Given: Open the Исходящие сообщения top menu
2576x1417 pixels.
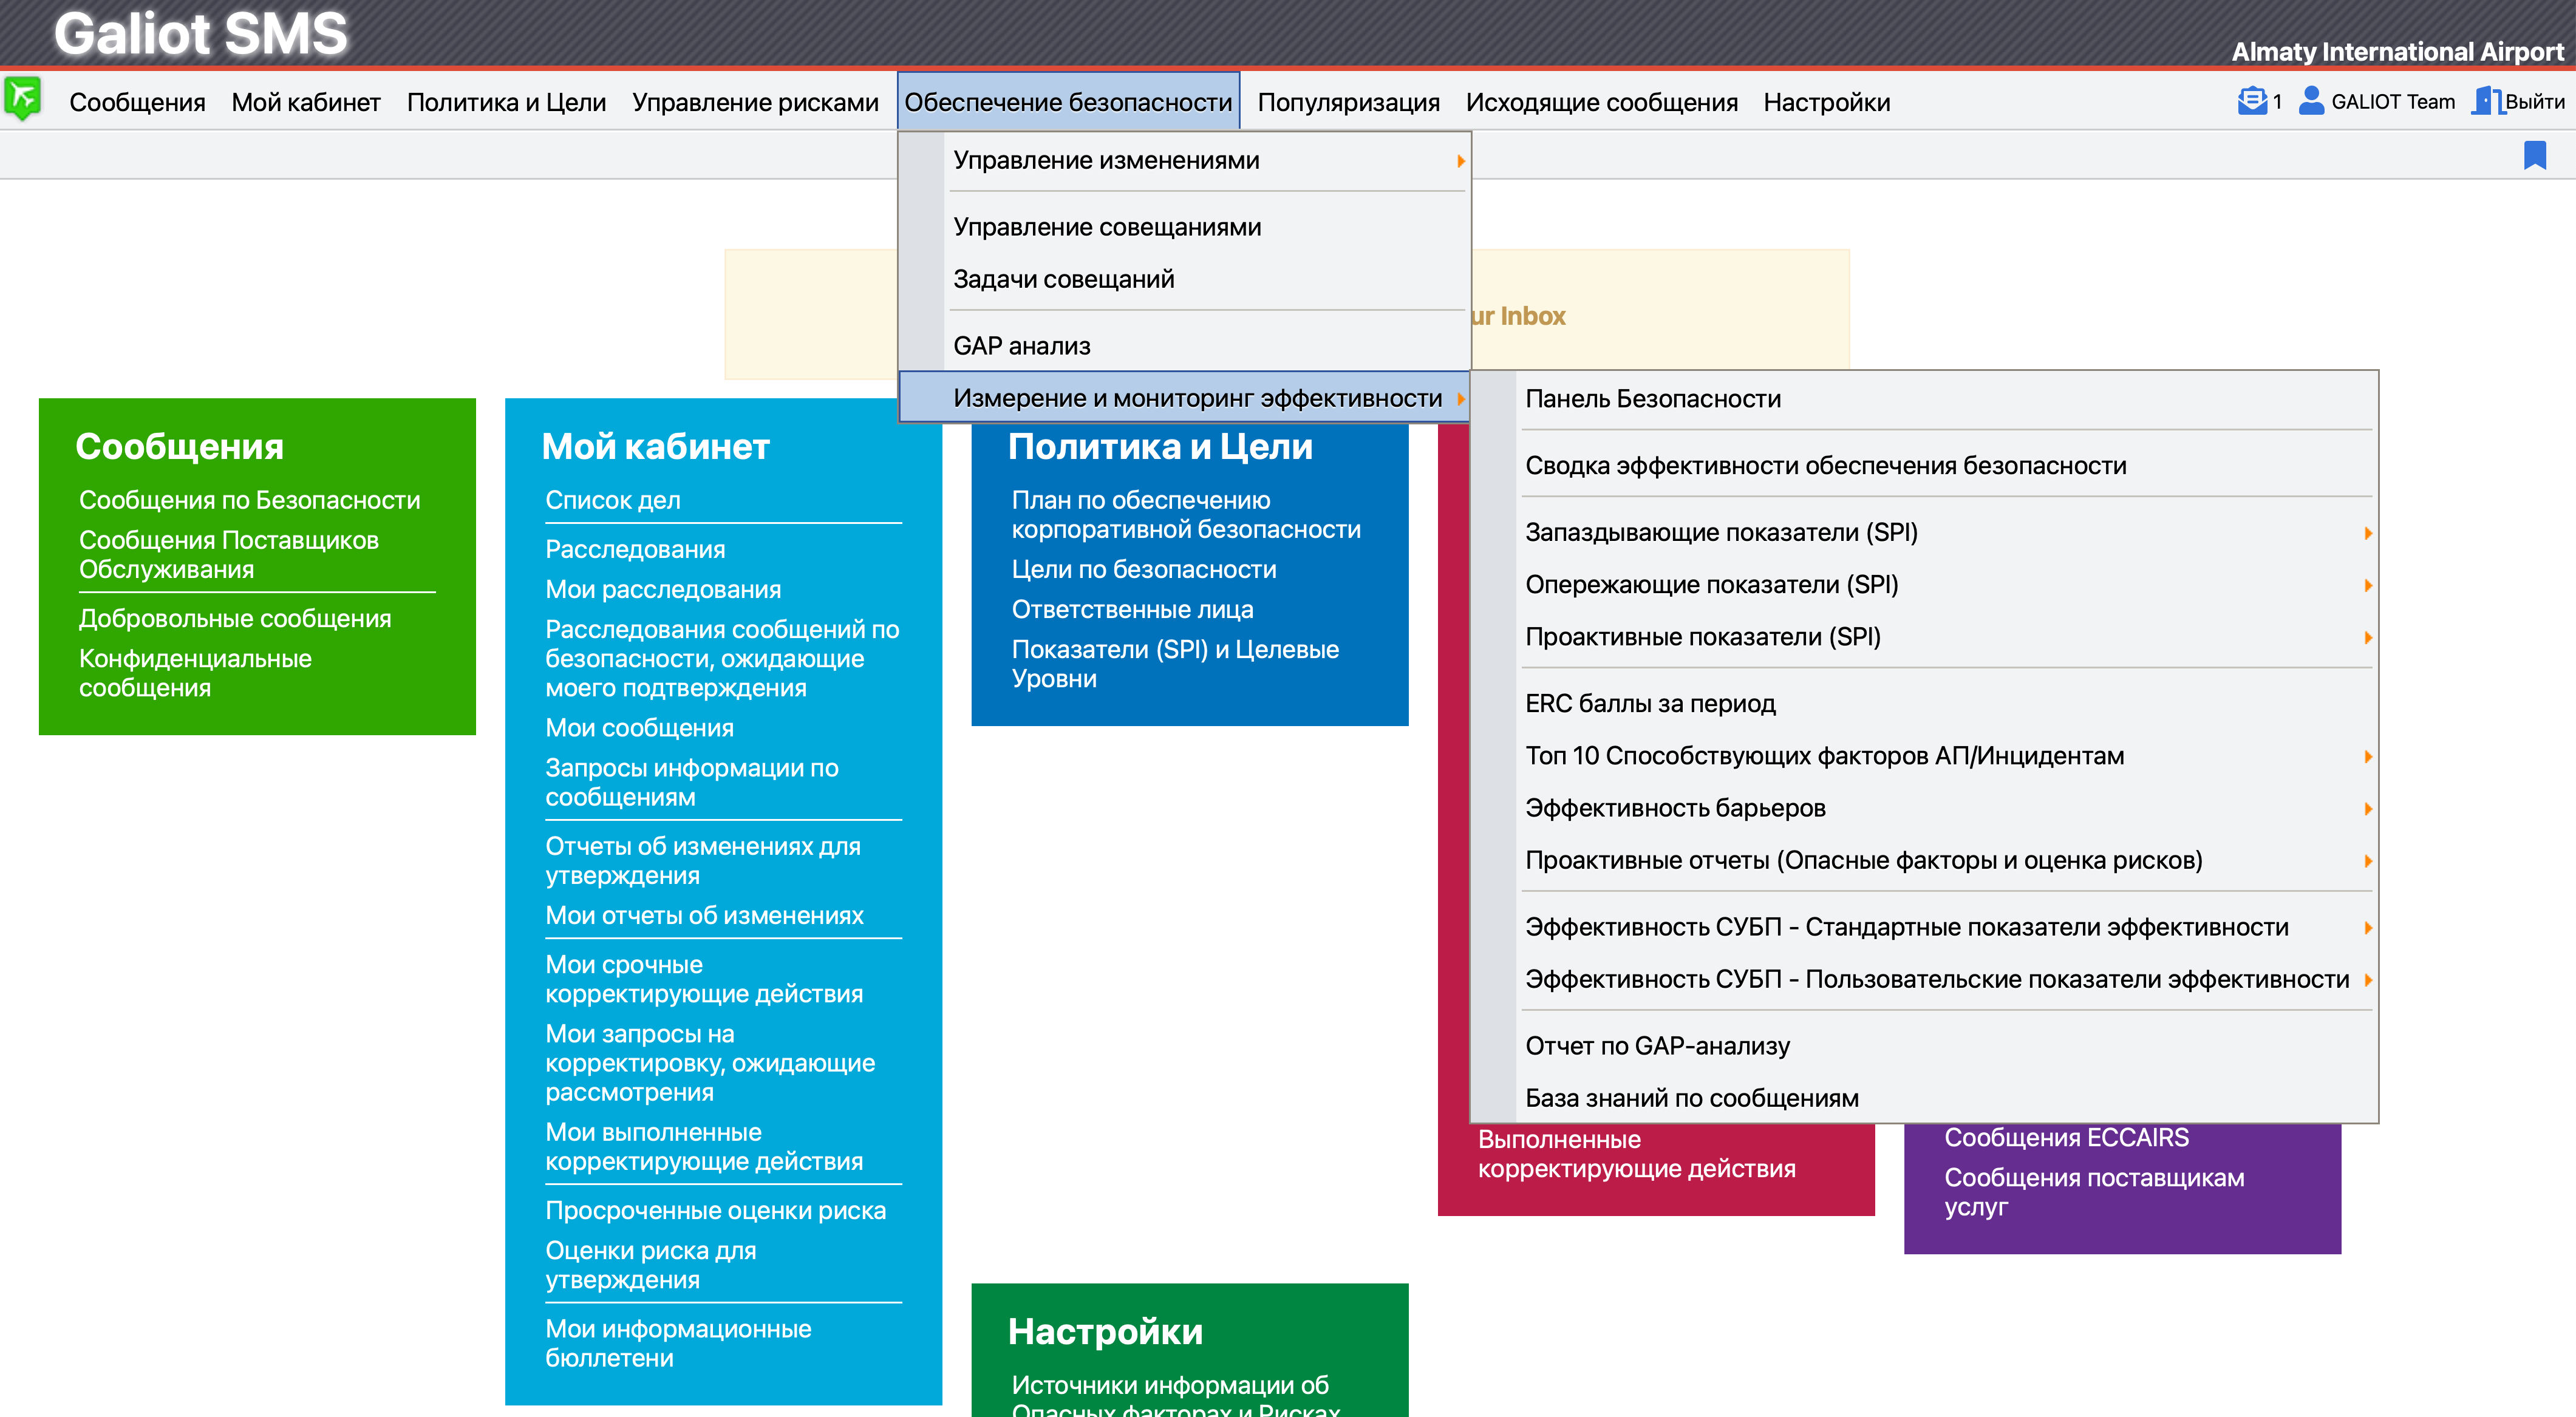Looking at the screenshot, I should tap(1601, 102).
